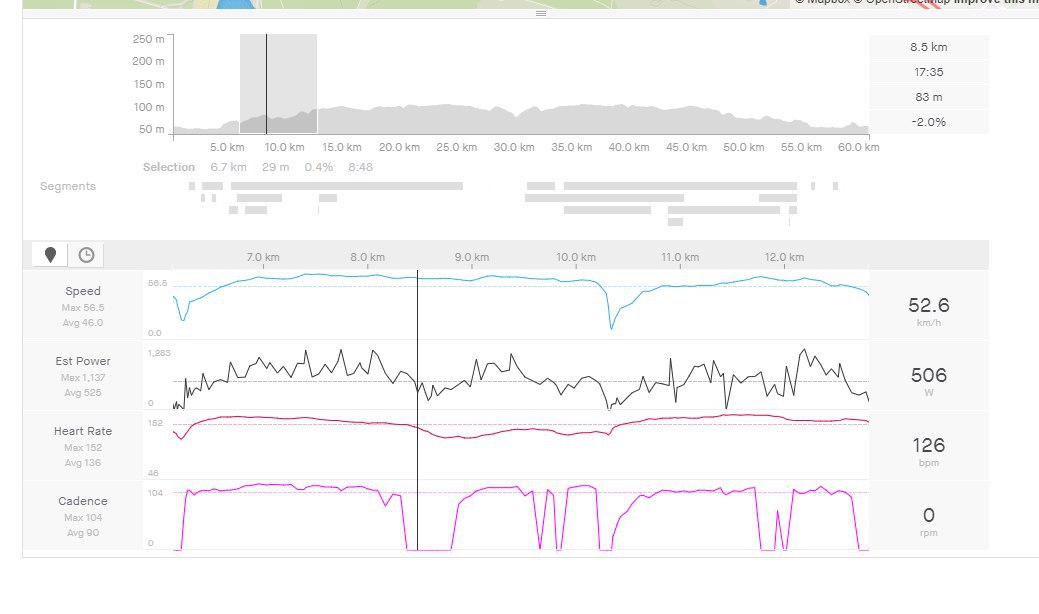The width and height of the screenshot is (1039, 614).
Task: Click the 250 m elevation axis label
Action: [x=148, y=39]
